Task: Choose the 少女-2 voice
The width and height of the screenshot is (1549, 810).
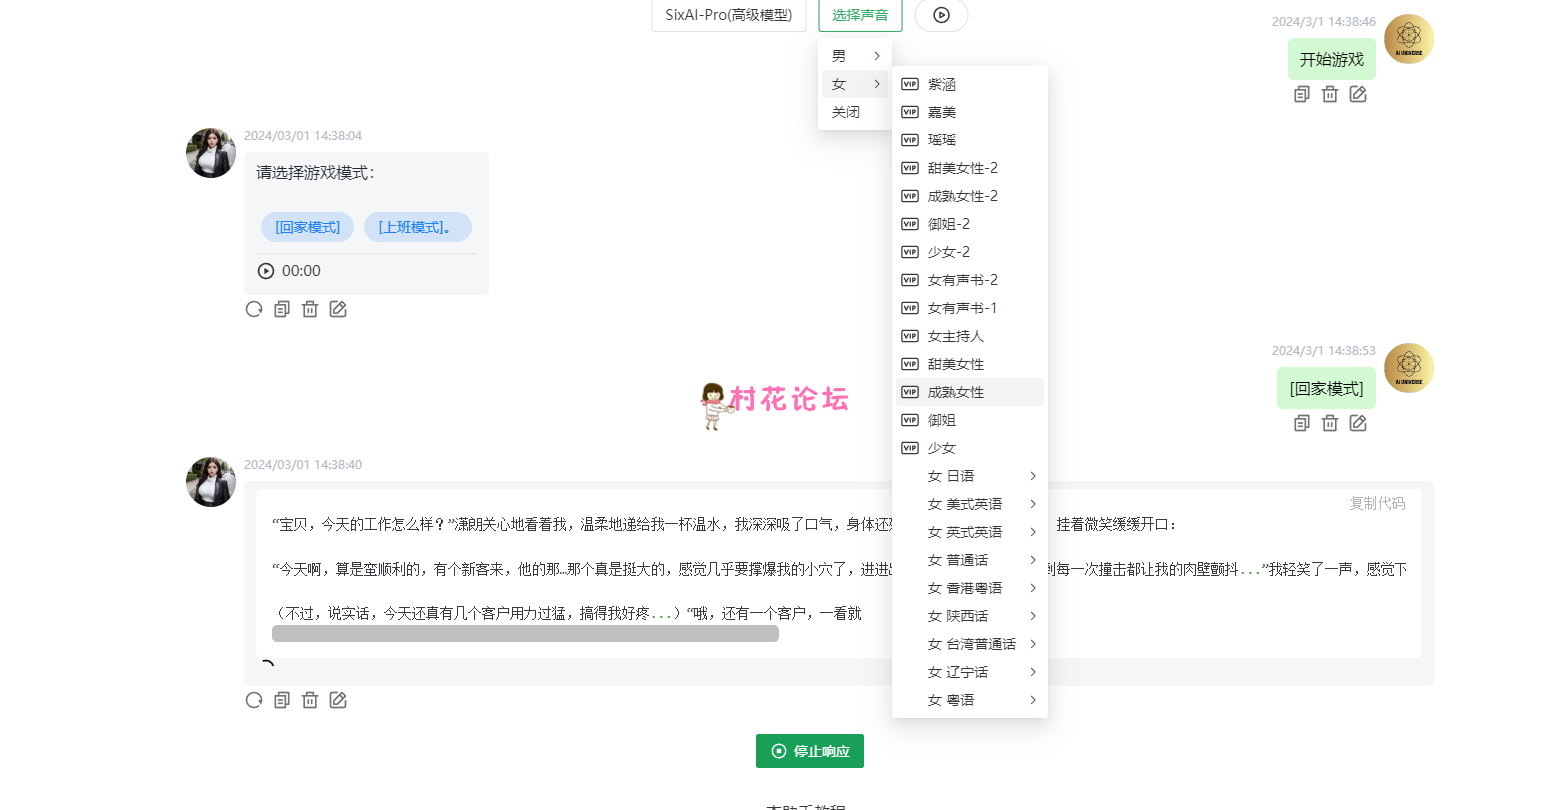Action: tap(970, 252)
